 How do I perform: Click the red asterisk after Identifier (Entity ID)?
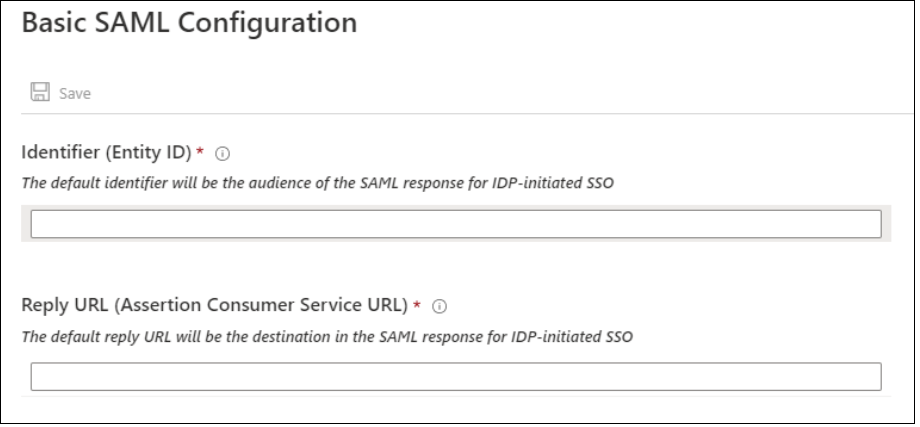[200, 151]
